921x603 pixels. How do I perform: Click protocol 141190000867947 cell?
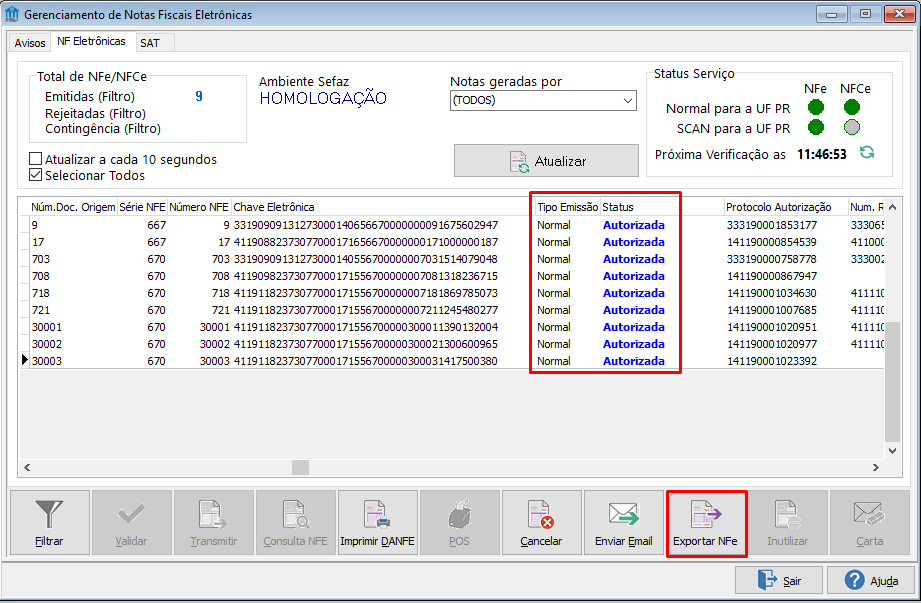pos(772,276)
